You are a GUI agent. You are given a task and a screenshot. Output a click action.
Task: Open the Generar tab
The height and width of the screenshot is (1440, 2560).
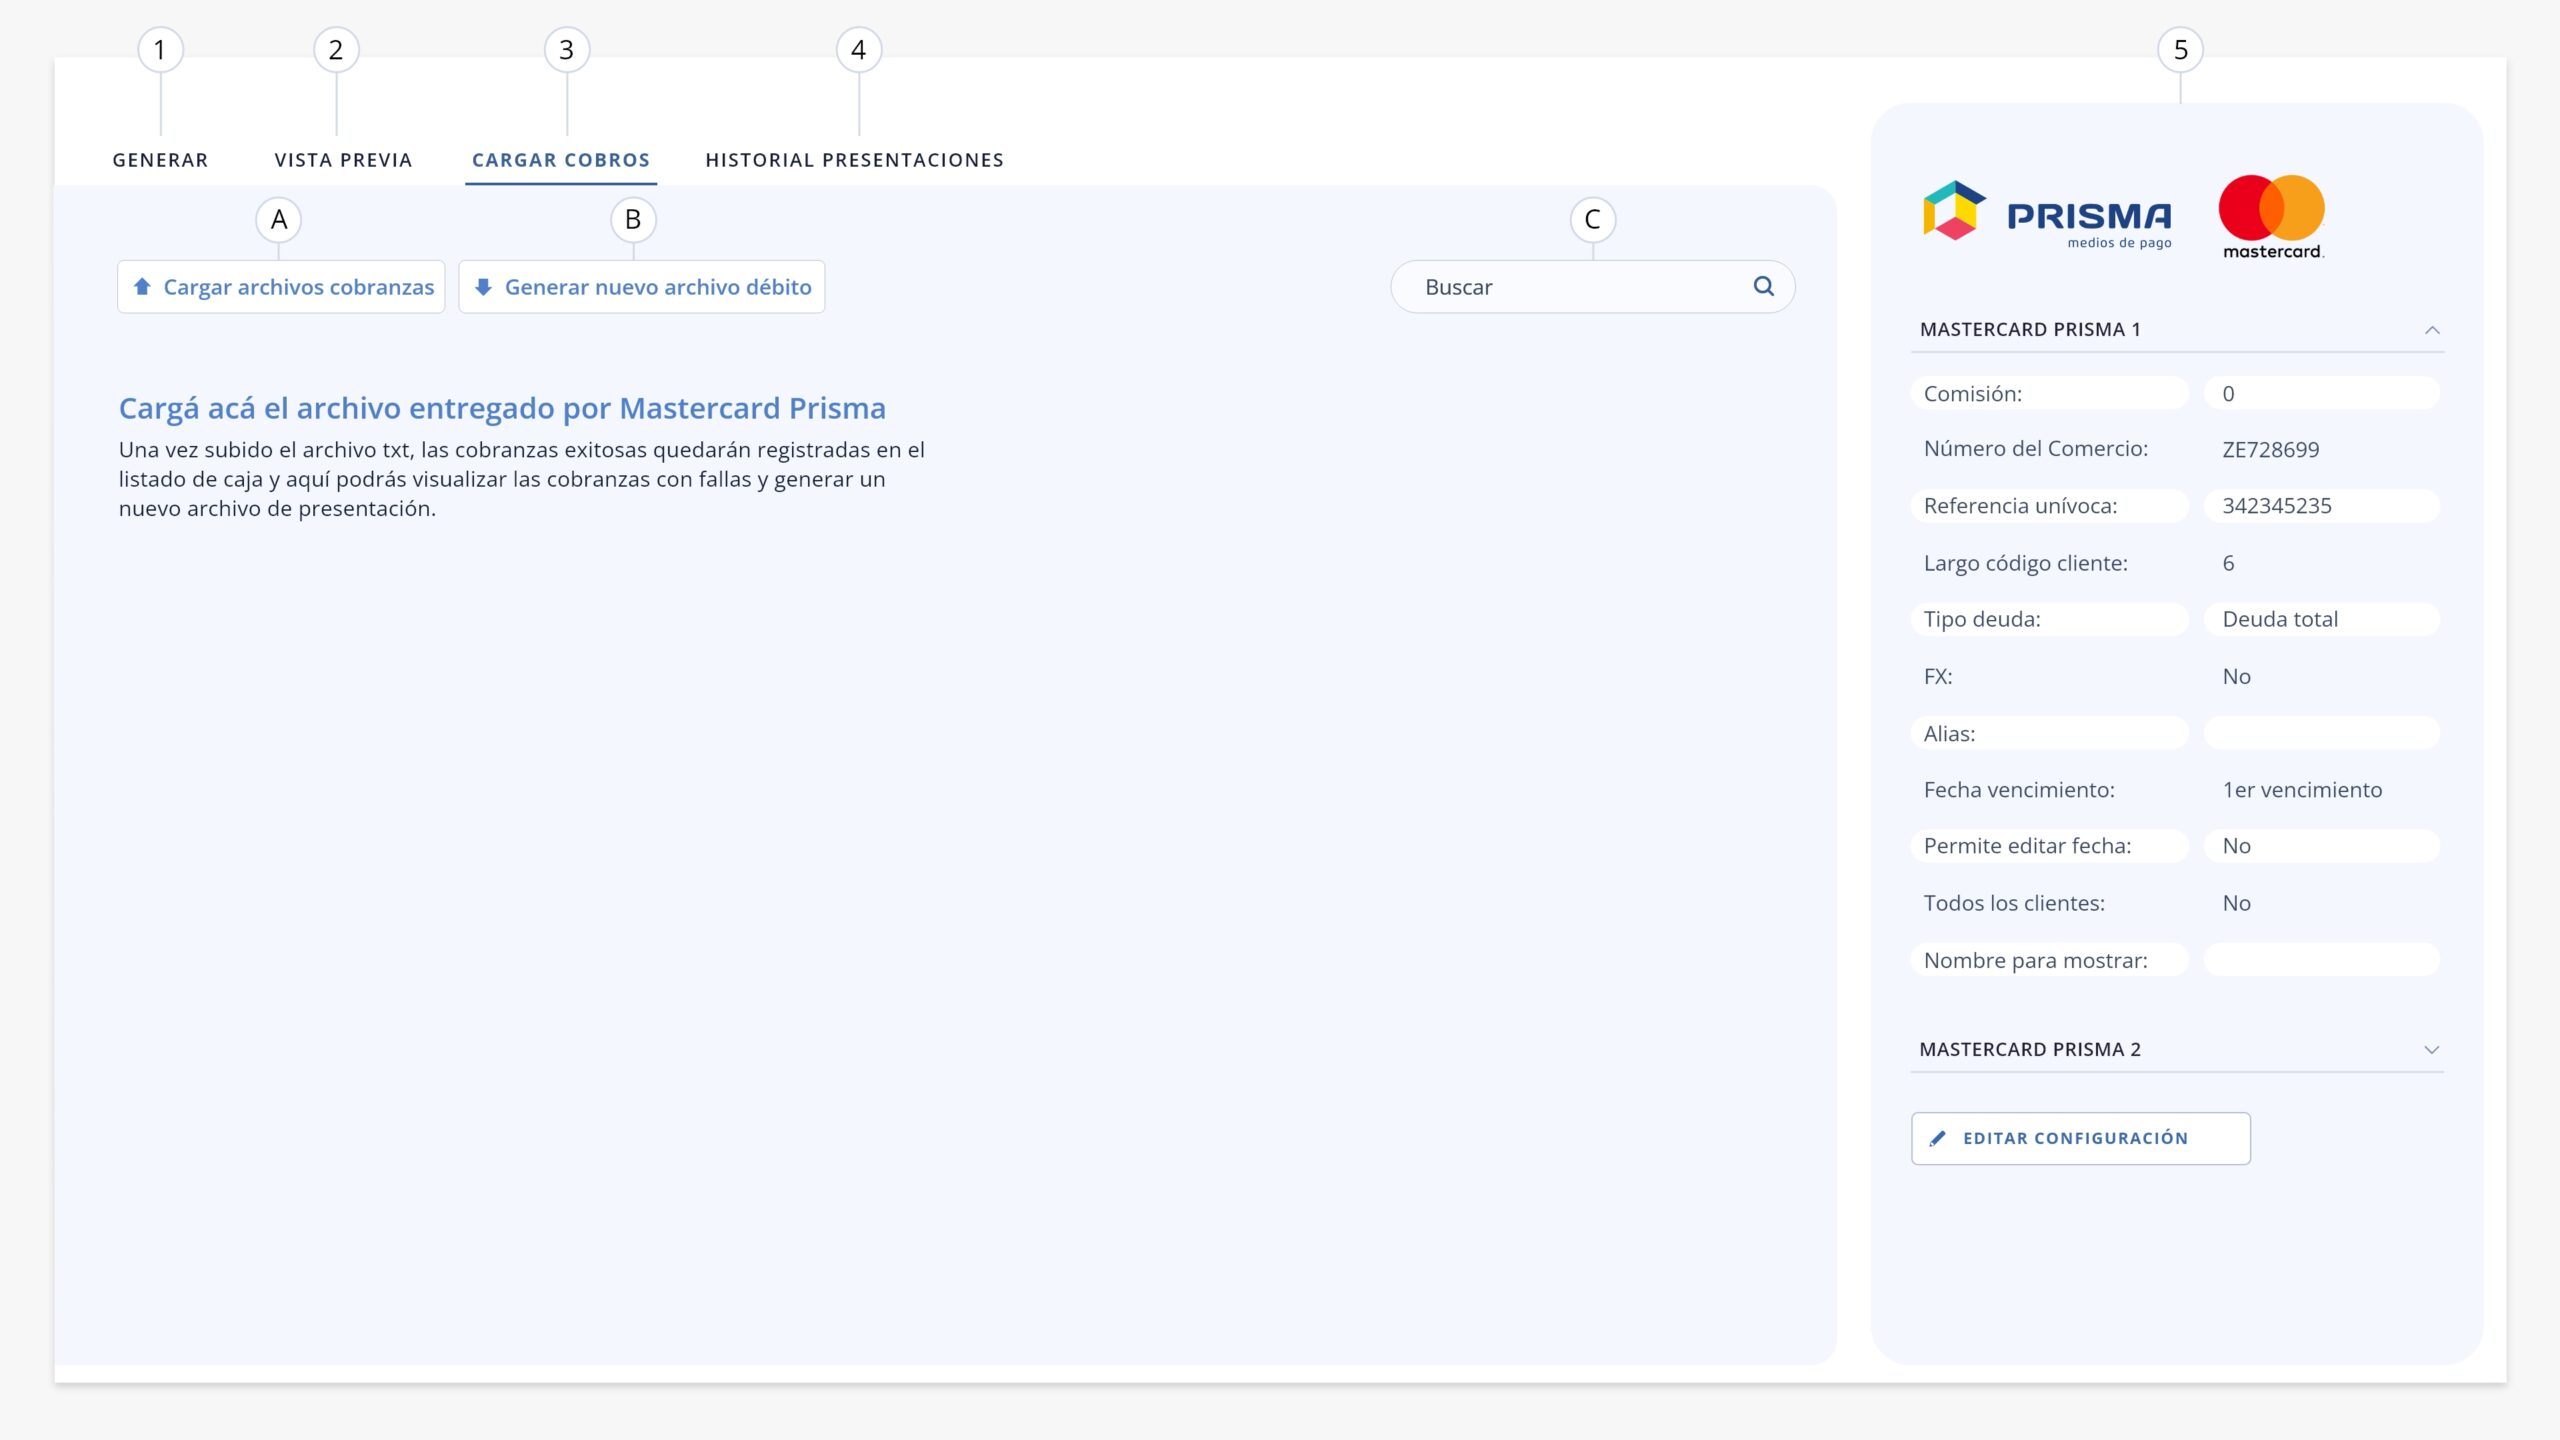(160, 160)
